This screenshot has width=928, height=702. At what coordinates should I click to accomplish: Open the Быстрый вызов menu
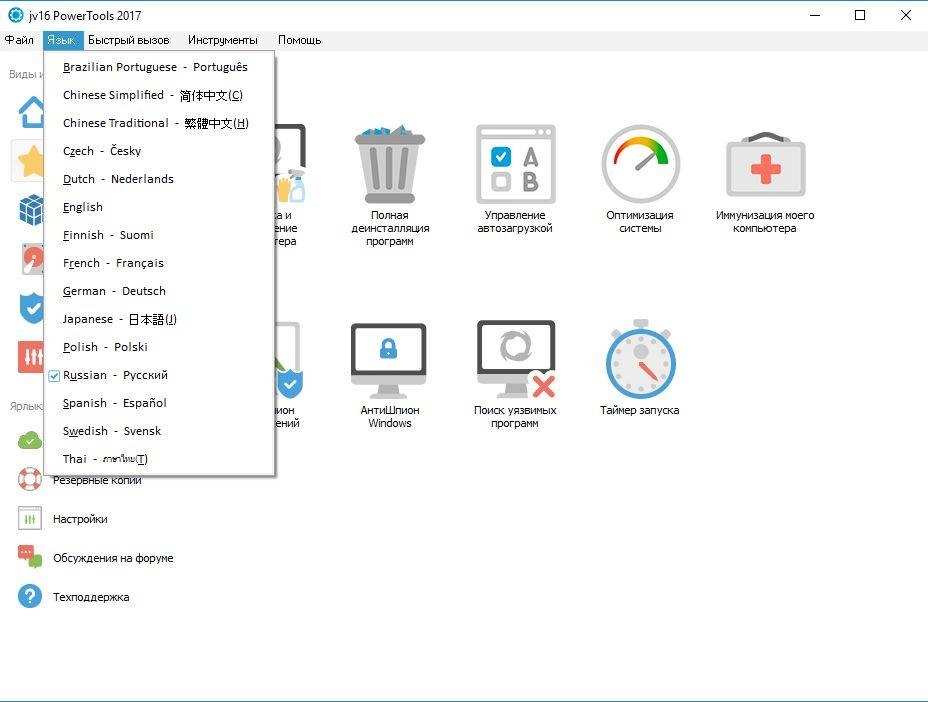click(x=128, y=40)
